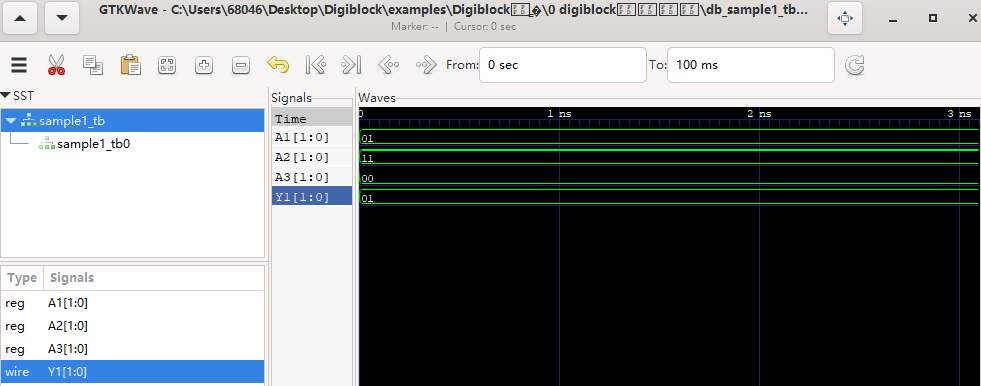This screenshot has height=386, width=981.
Task: Click the Copy traces icon
Action: [x=93, y=65]
